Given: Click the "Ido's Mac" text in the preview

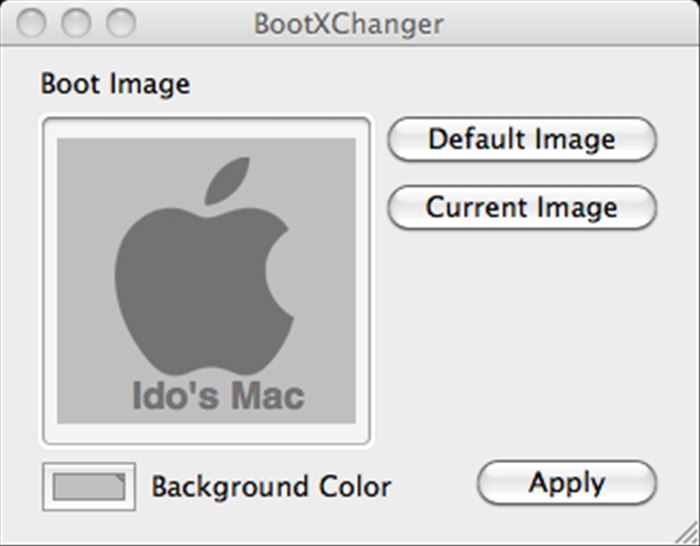Looking at the screenshot, I should point(218,395).
